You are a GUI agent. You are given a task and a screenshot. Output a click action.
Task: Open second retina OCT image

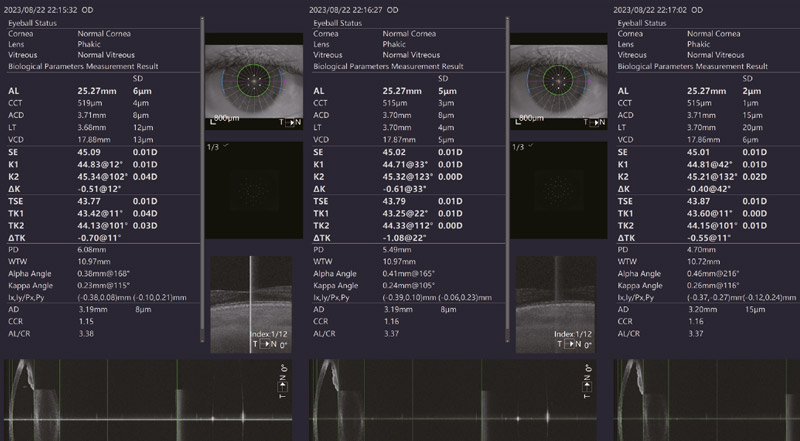click(x=556, y=304)
